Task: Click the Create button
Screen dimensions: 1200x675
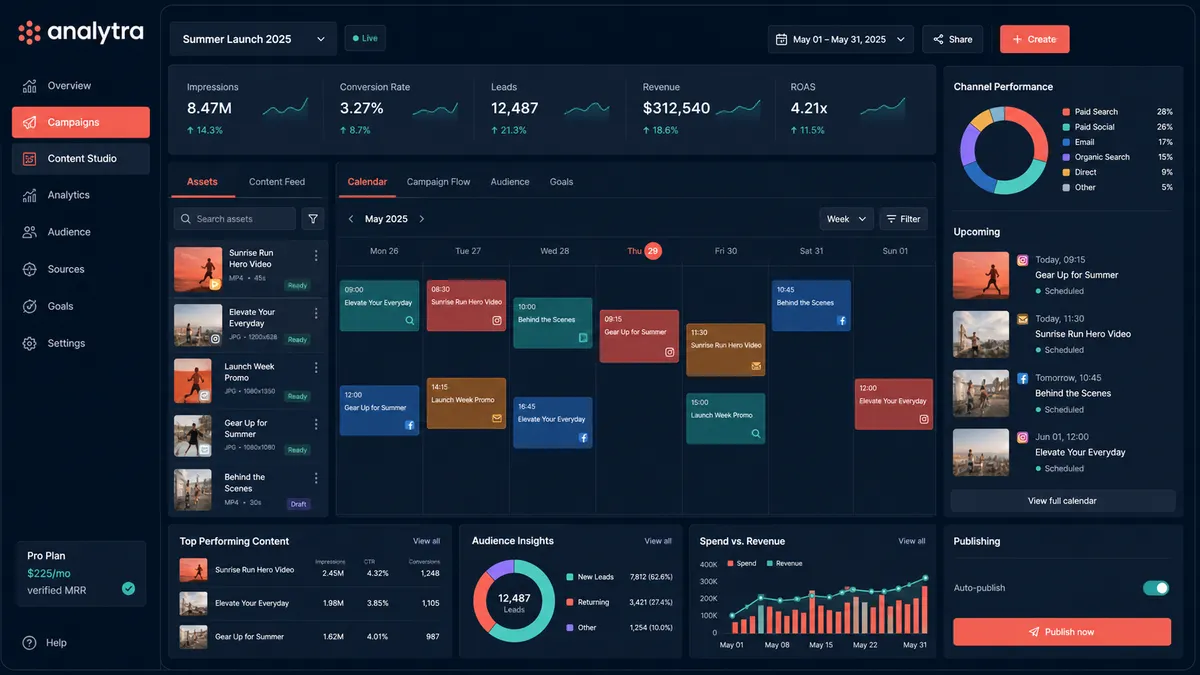Action: [1034, 39]
